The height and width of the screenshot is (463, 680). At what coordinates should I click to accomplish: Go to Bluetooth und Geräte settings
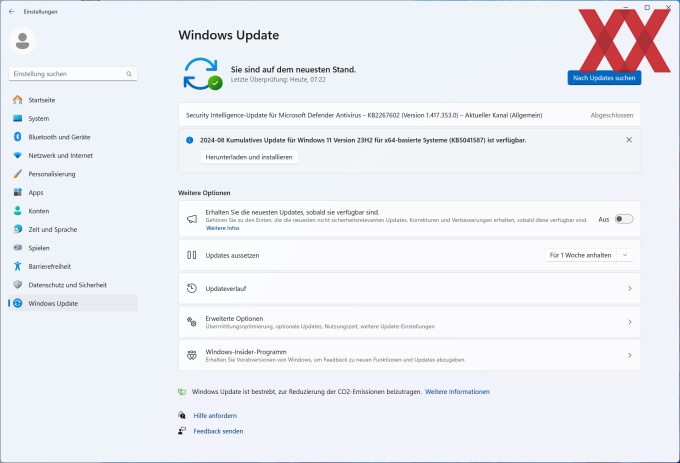coord(73,137)
